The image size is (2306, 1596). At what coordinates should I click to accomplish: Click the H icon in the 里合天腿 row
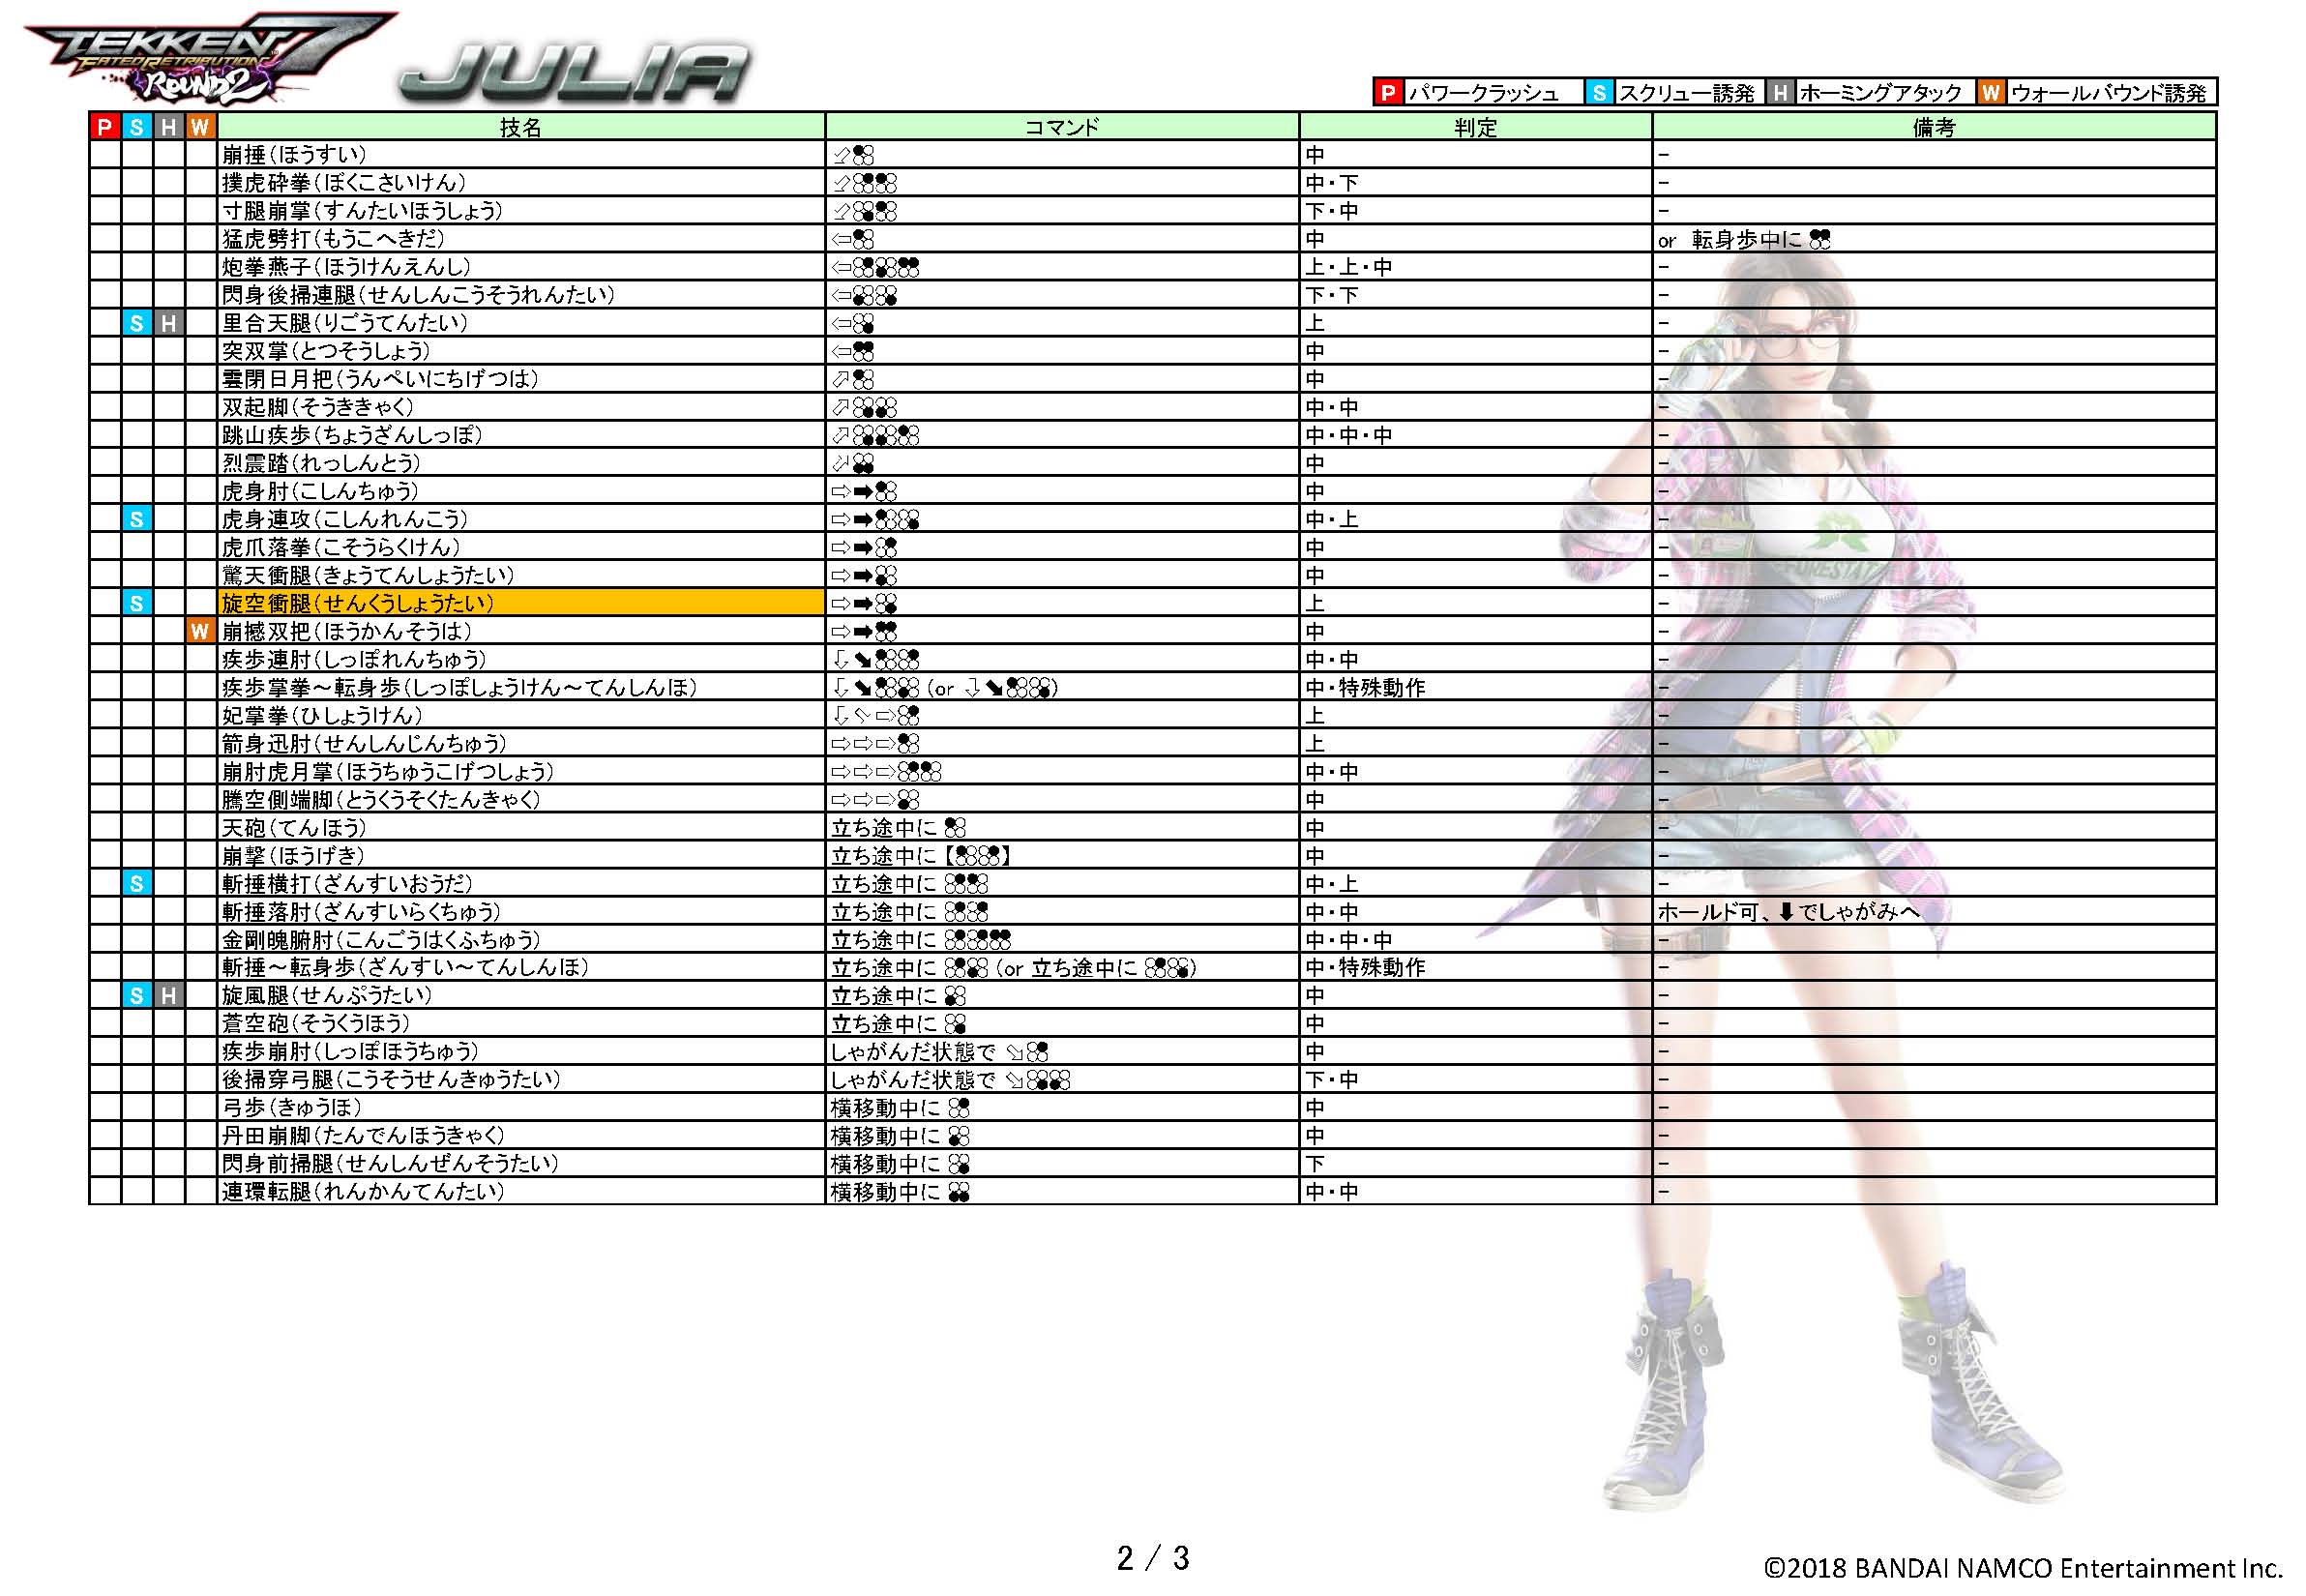point(169,323)
